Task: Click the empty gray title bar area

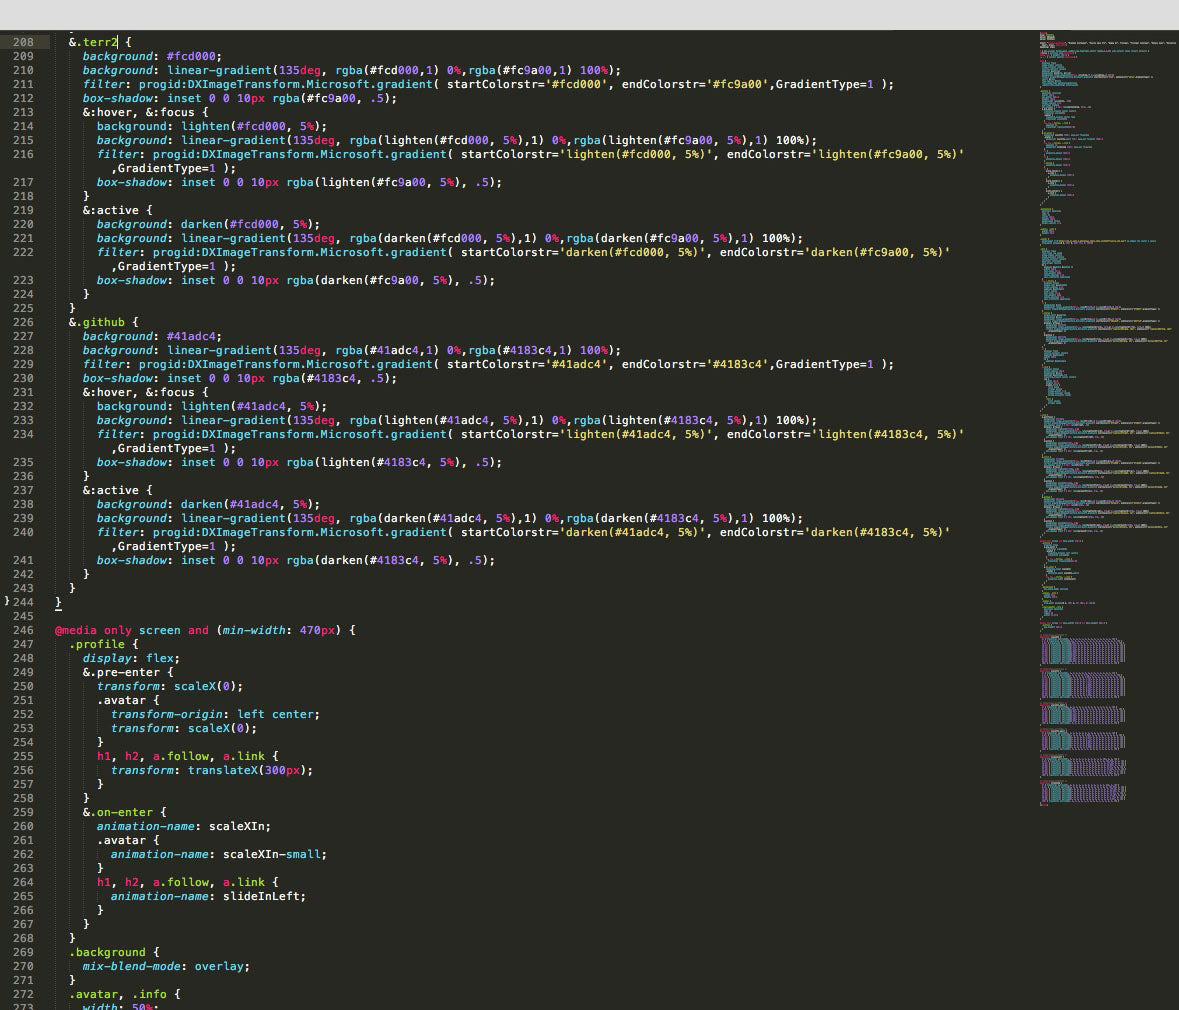Action: pyautogui.click(x=589, y=14)
